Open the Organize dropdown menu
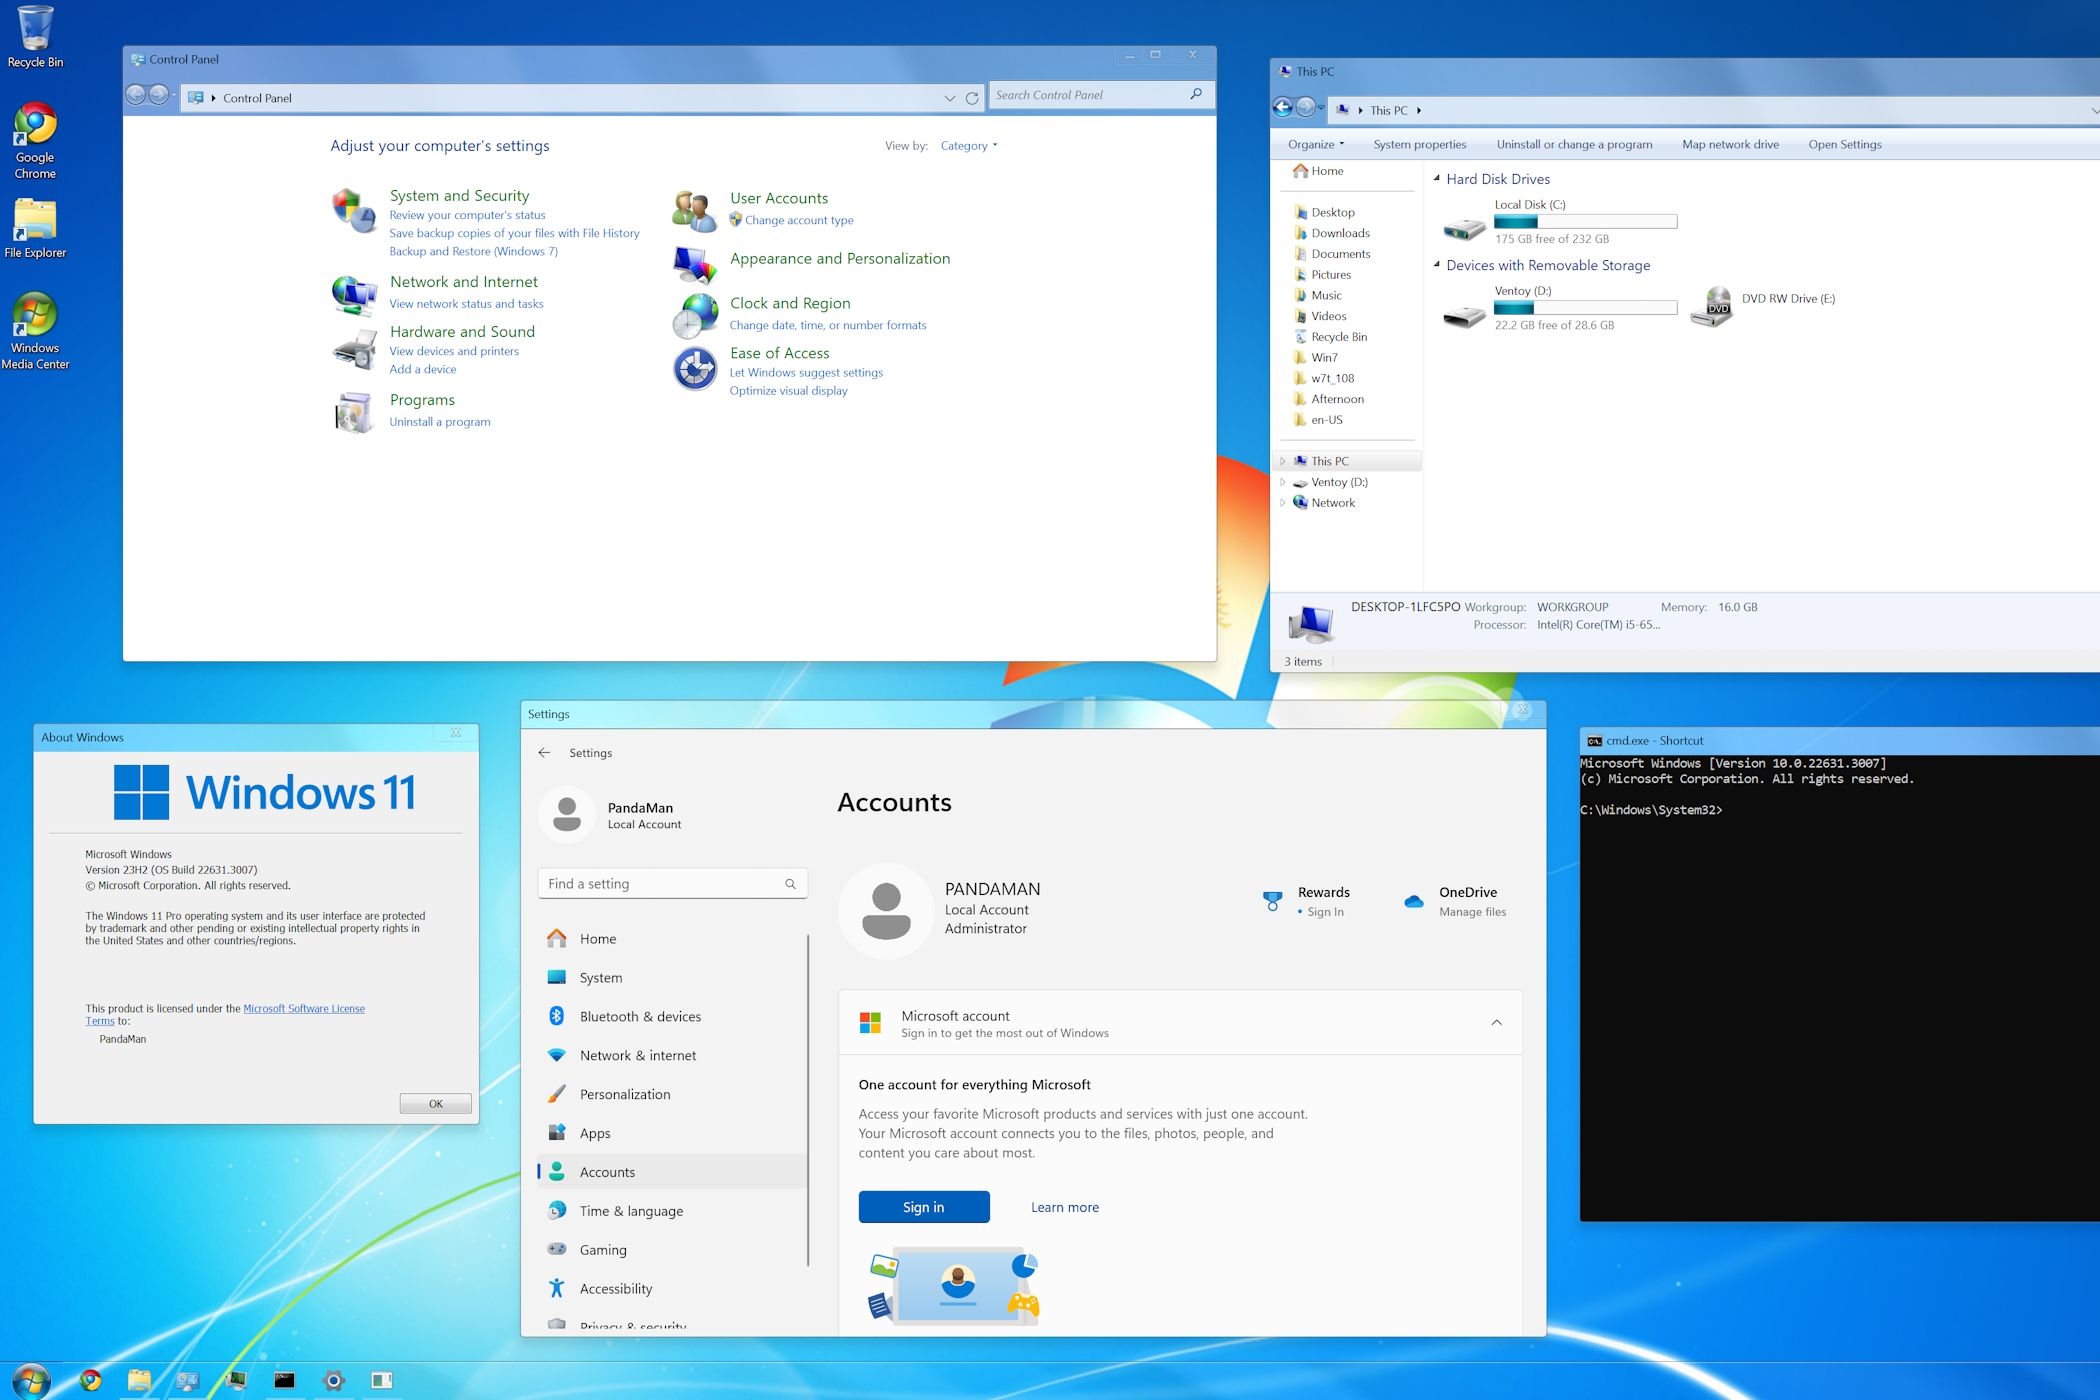The height and width of the screenshot is (1400, 2100). (1313, 144)
